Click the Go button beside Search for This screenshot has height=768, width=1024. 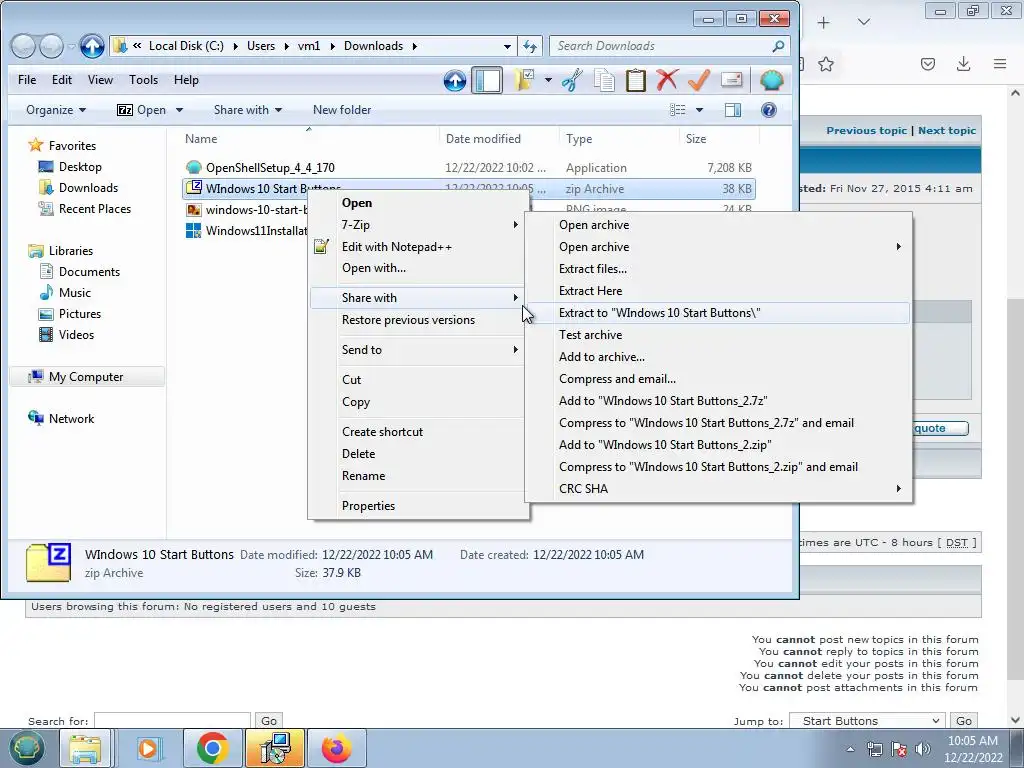269,721
